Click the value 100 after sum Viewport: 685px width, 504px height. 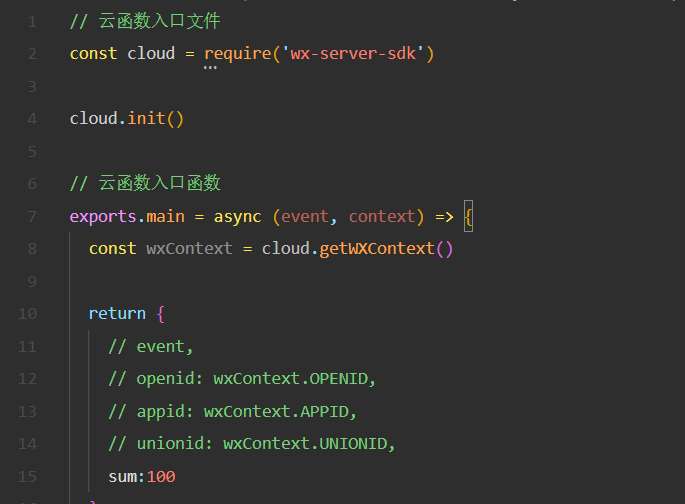pyautogui.click(x=161, y=476)
